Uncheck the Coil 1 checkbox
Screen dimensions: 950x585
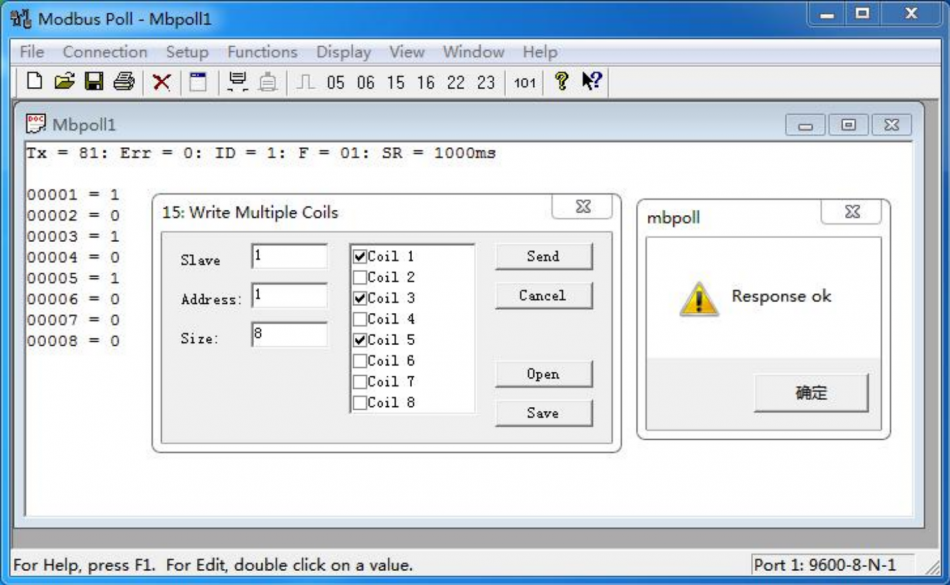click(x=360, y=256)
